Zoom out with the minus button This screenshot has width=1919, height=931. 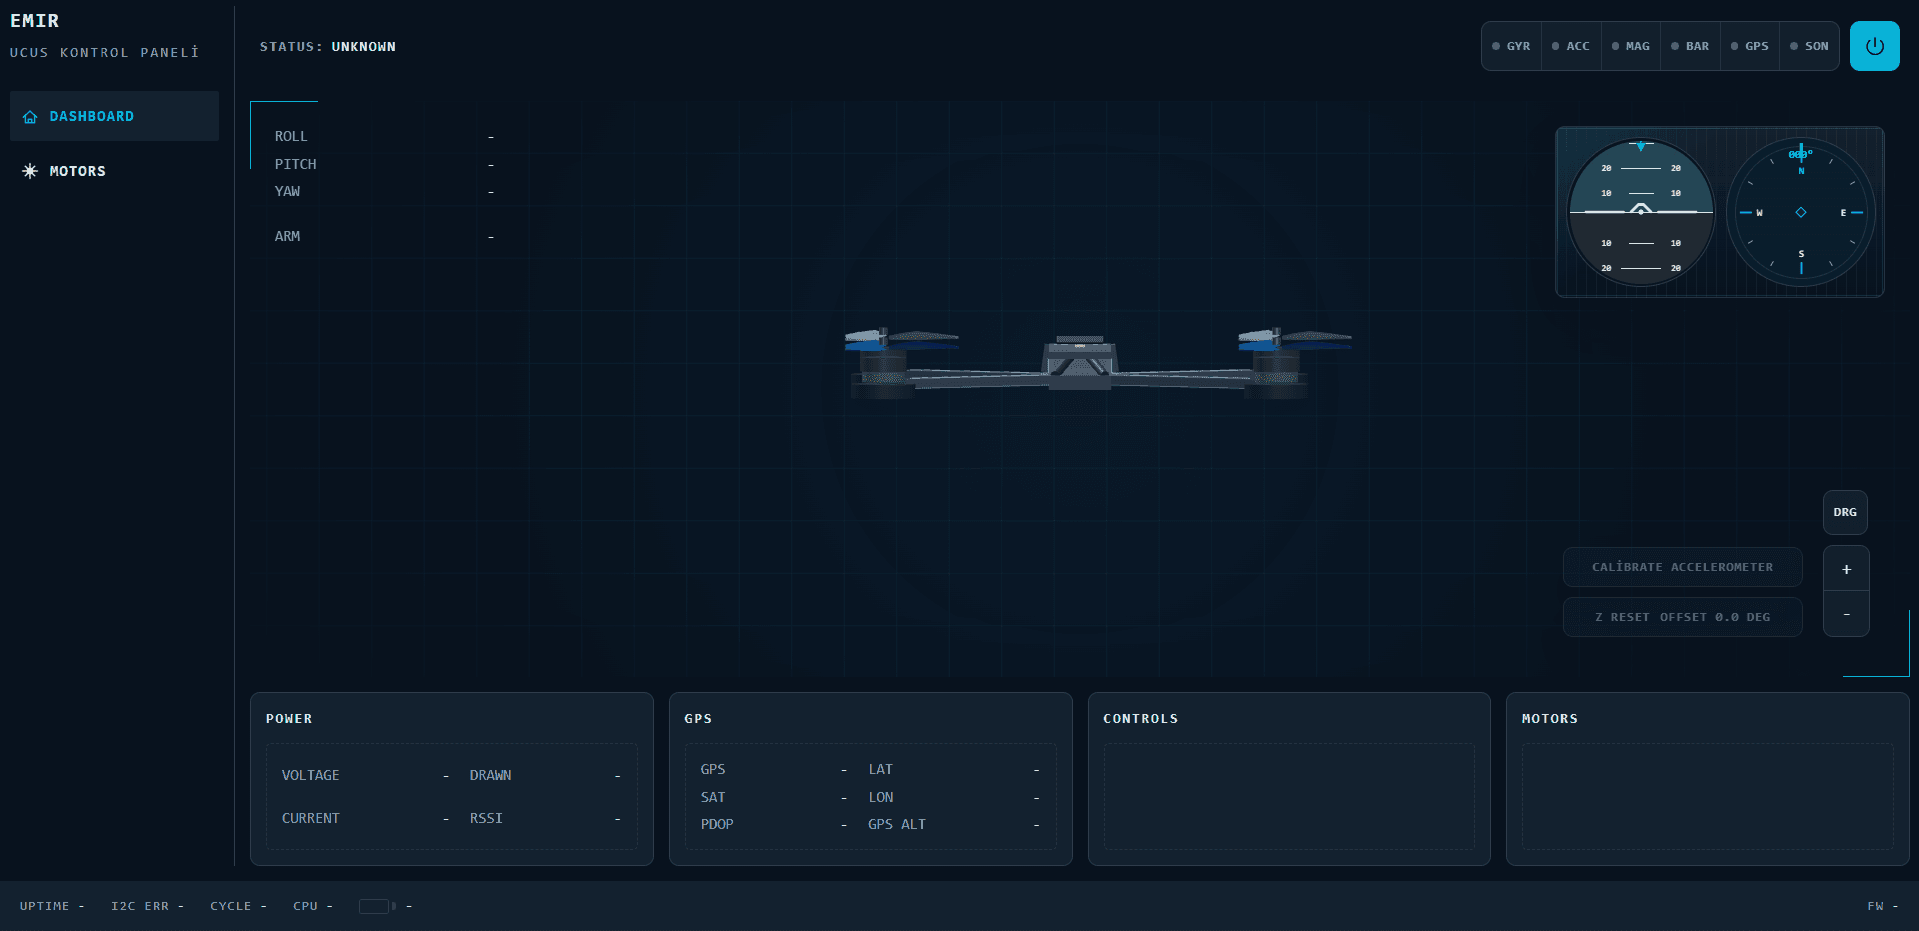tap(1846, 614)
